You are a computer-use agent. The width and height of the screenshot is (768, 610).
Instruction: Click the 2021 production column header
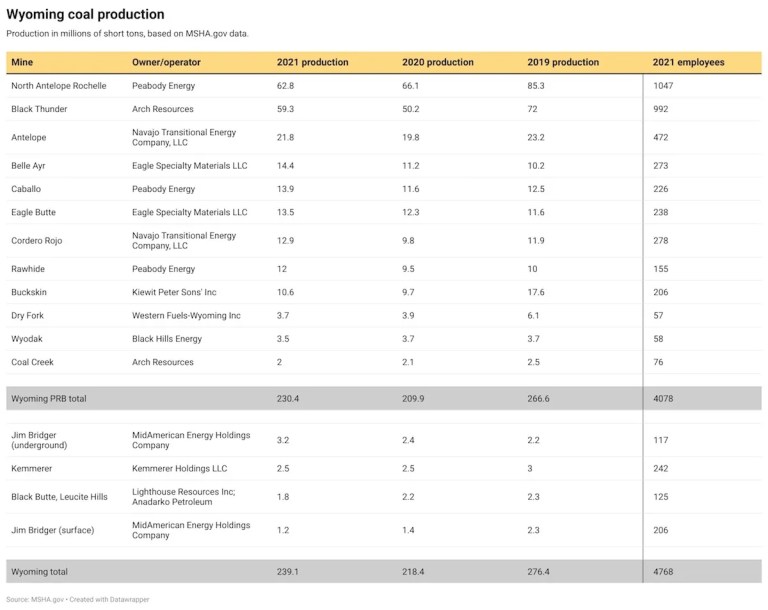point(312,62)
